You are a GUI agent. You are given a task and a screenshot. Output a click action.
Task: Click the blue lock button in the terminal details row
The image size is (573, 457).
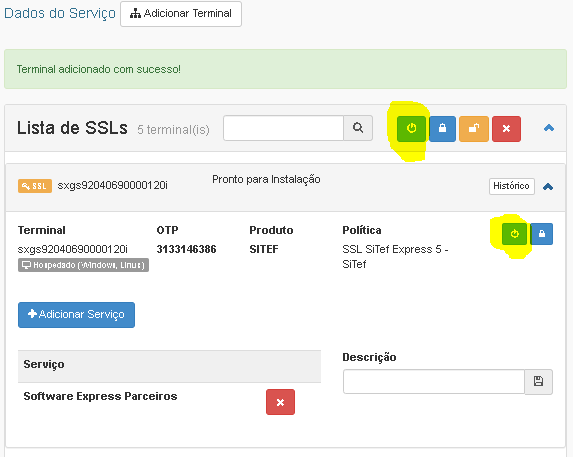[542, 234]
